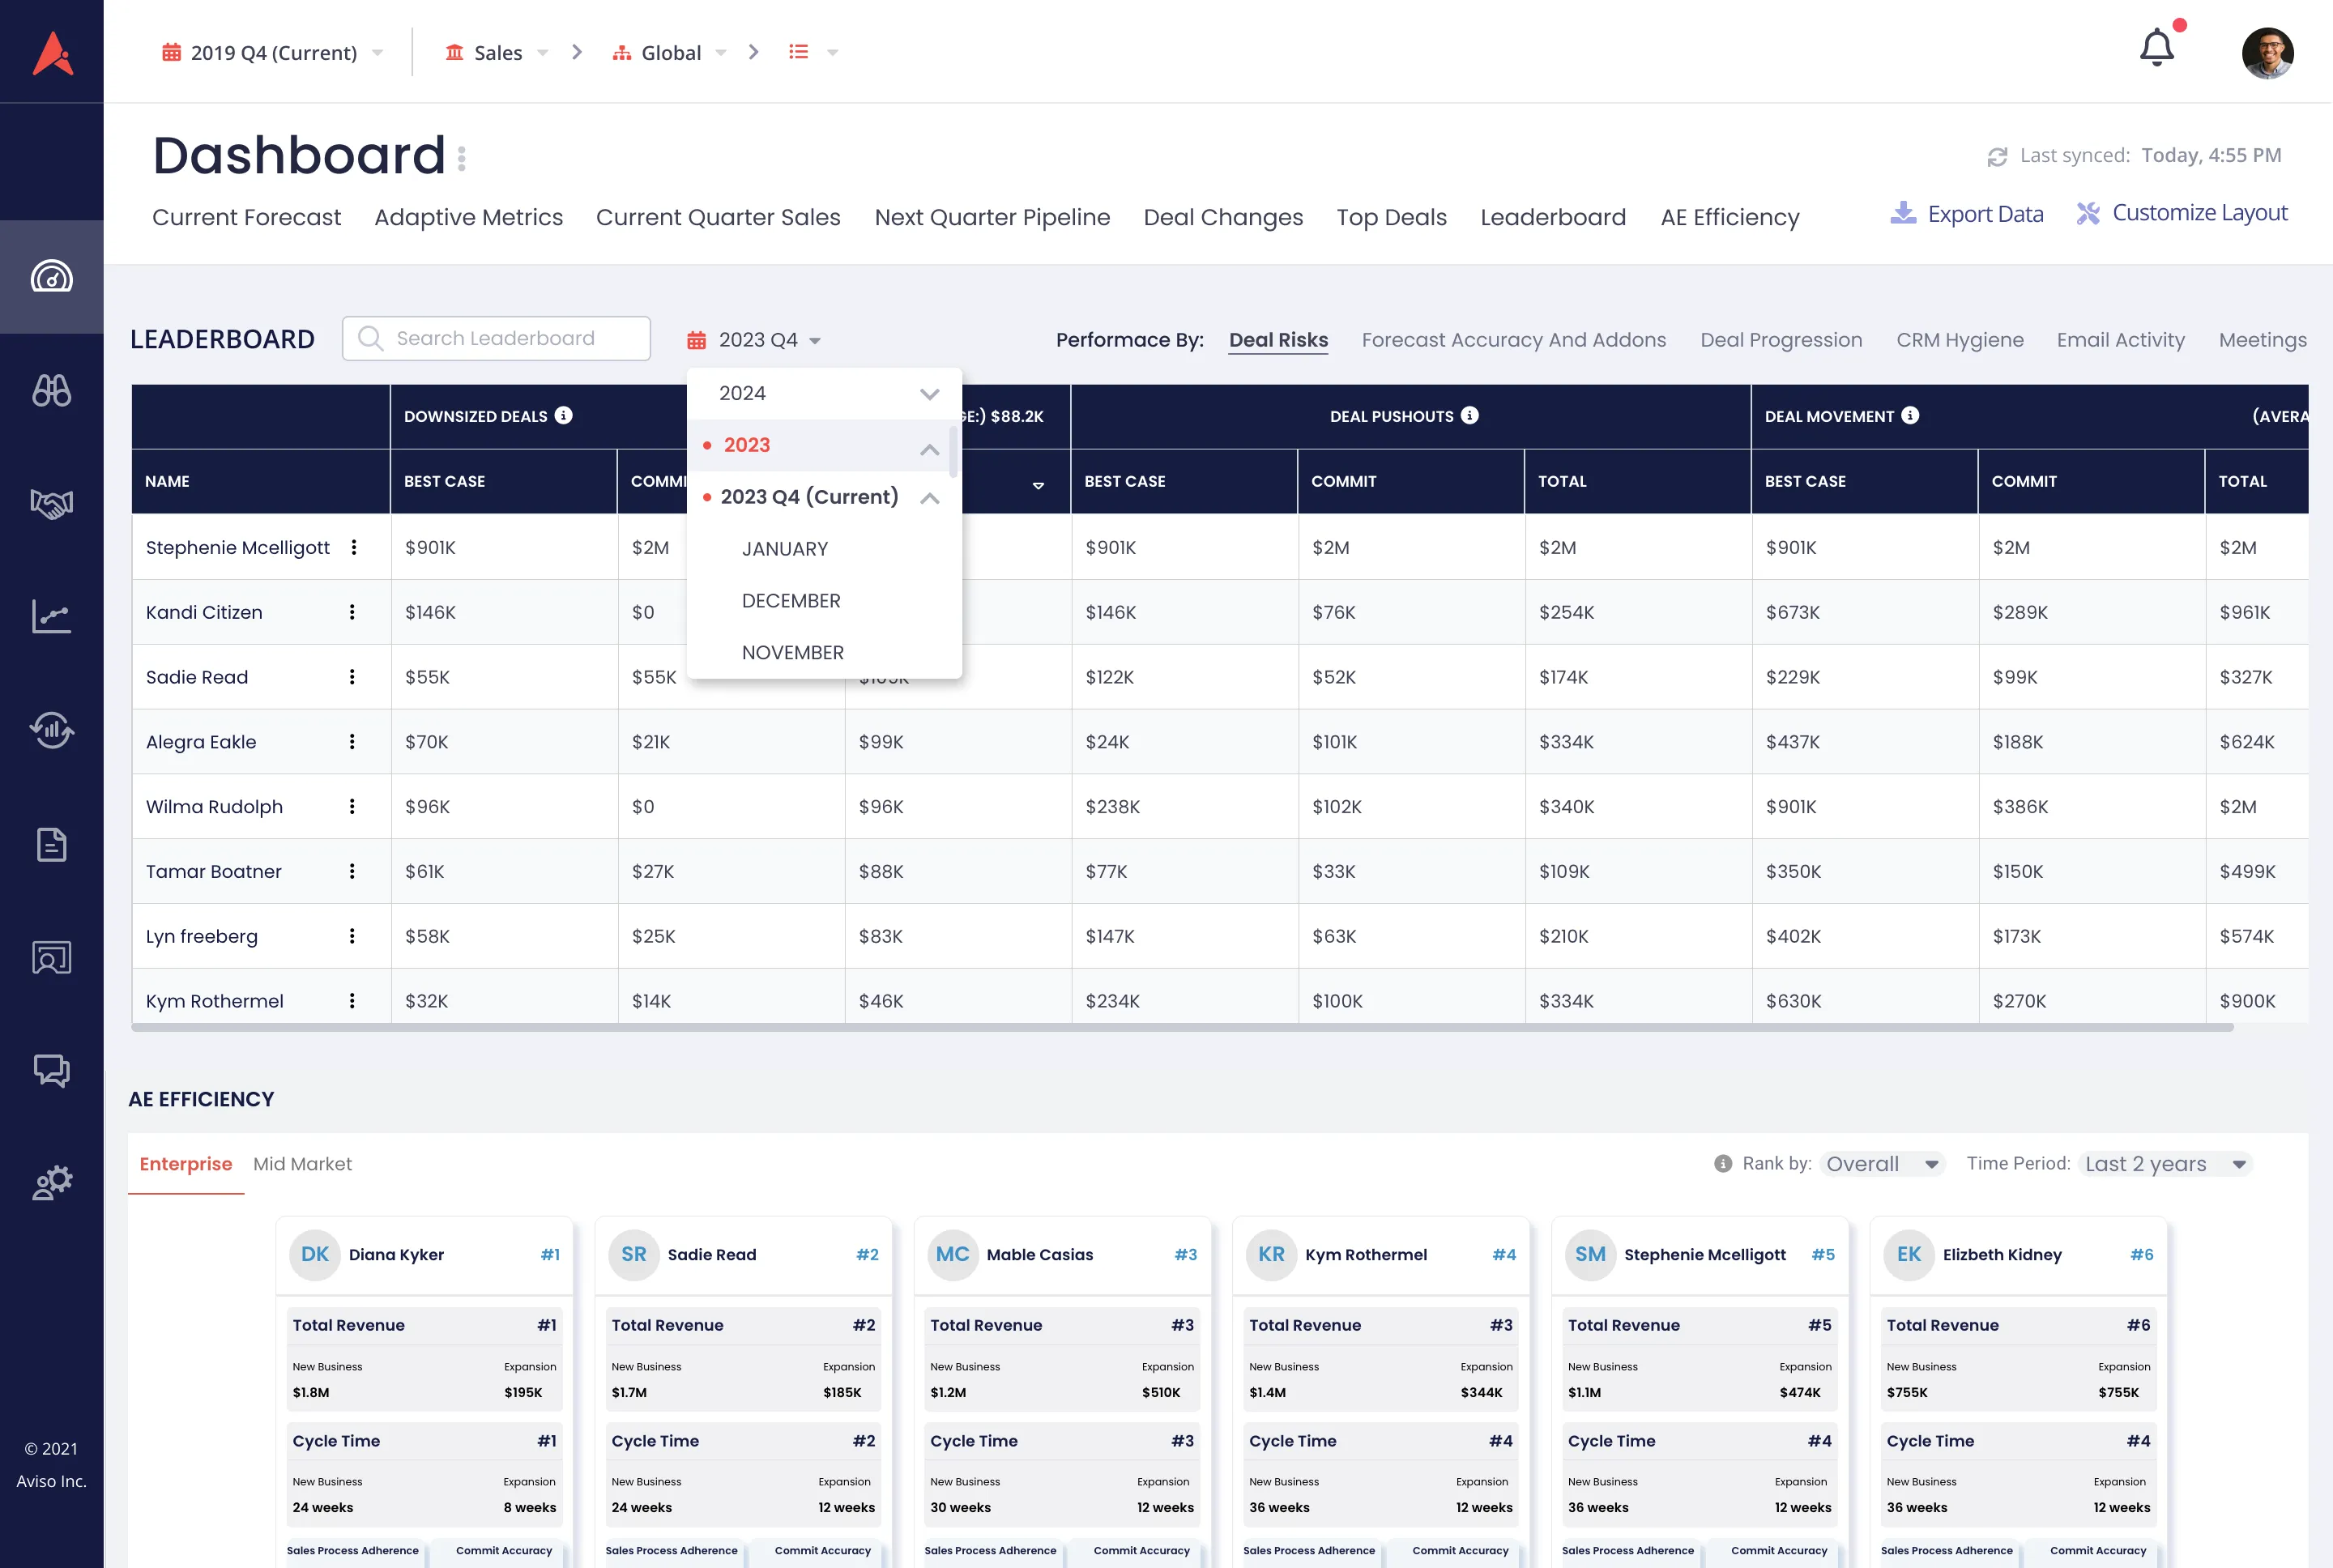Click the chat bubbles sidebar icon

[51, 1071]
